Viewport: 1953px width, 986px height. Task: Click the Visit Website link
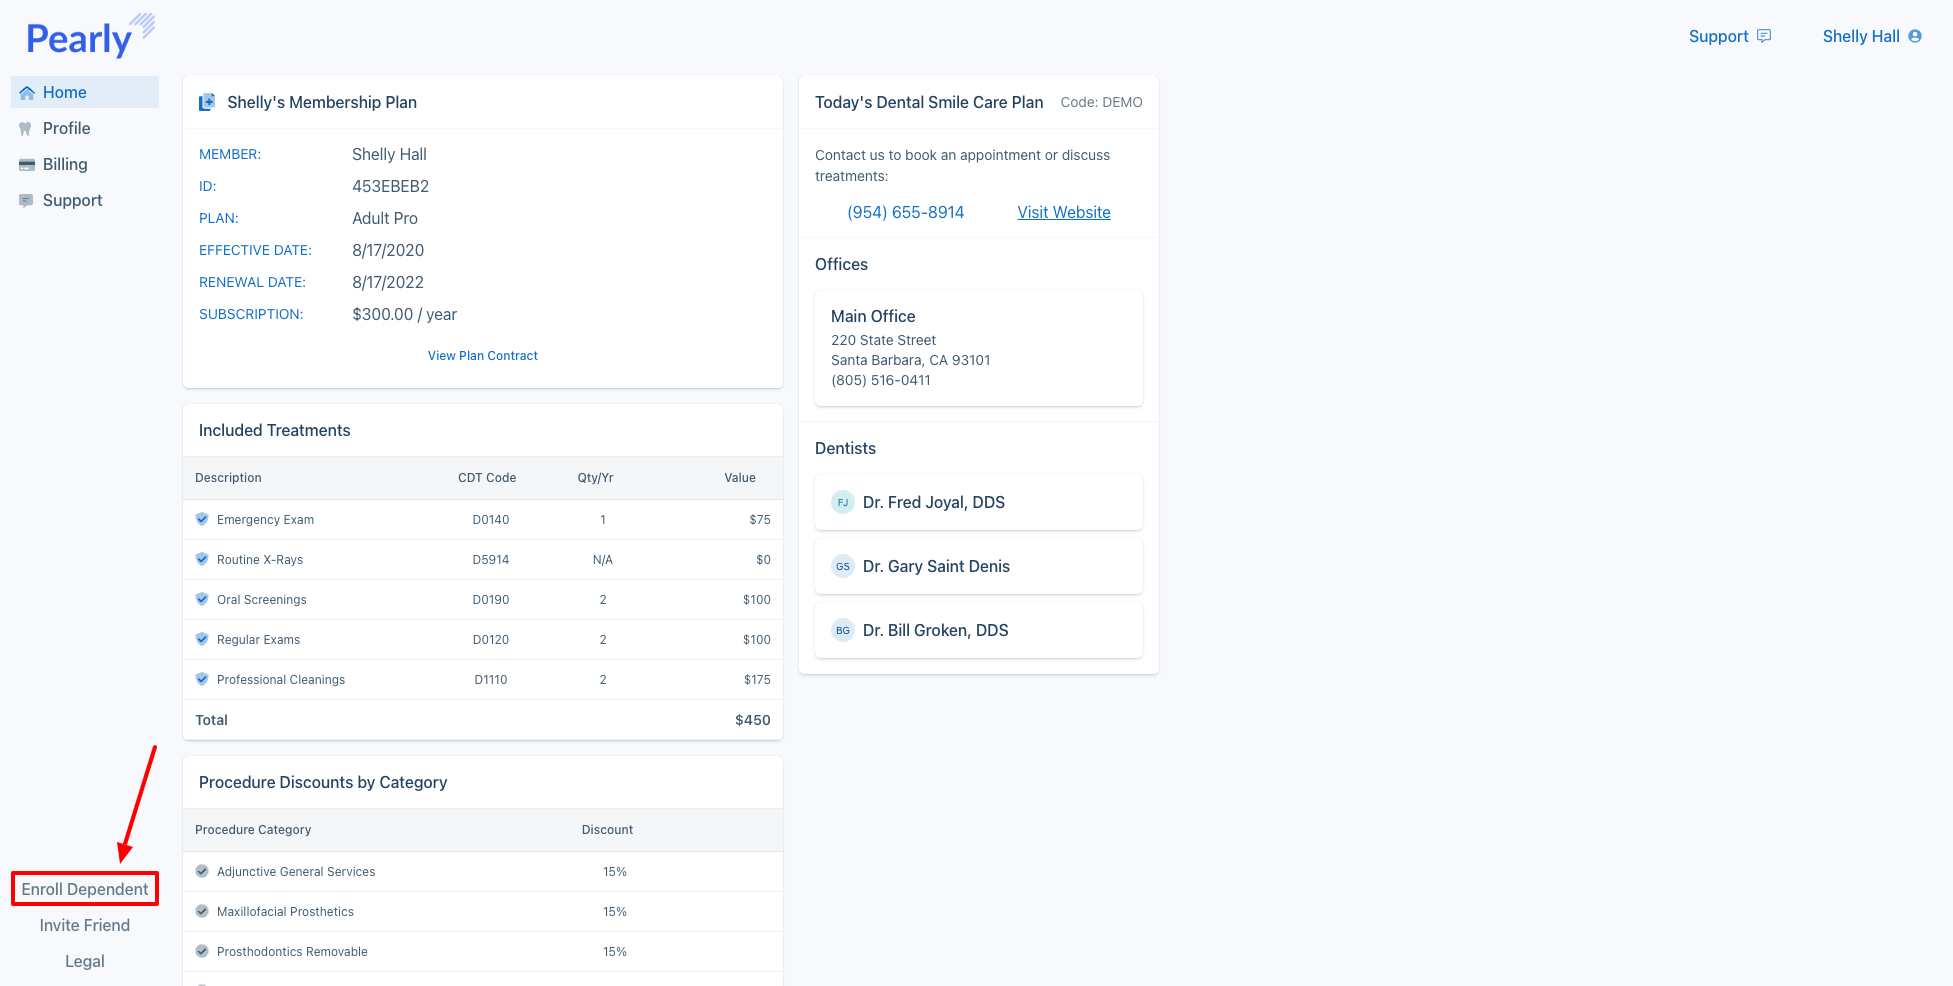pos(1063,212)
